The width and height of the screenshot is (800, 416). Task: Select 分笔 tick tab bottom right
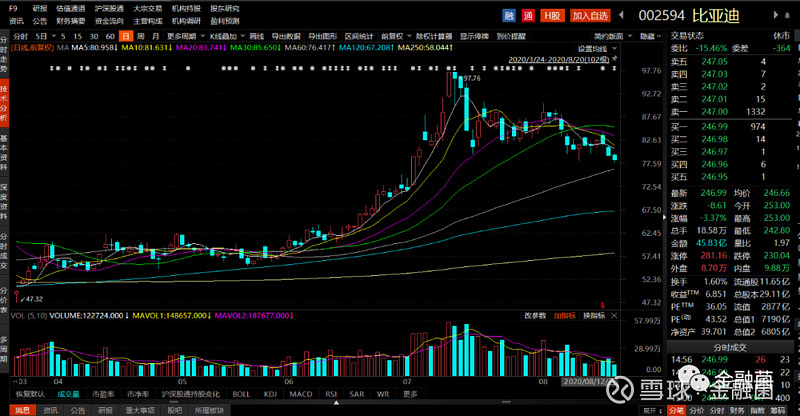[677, 410]
